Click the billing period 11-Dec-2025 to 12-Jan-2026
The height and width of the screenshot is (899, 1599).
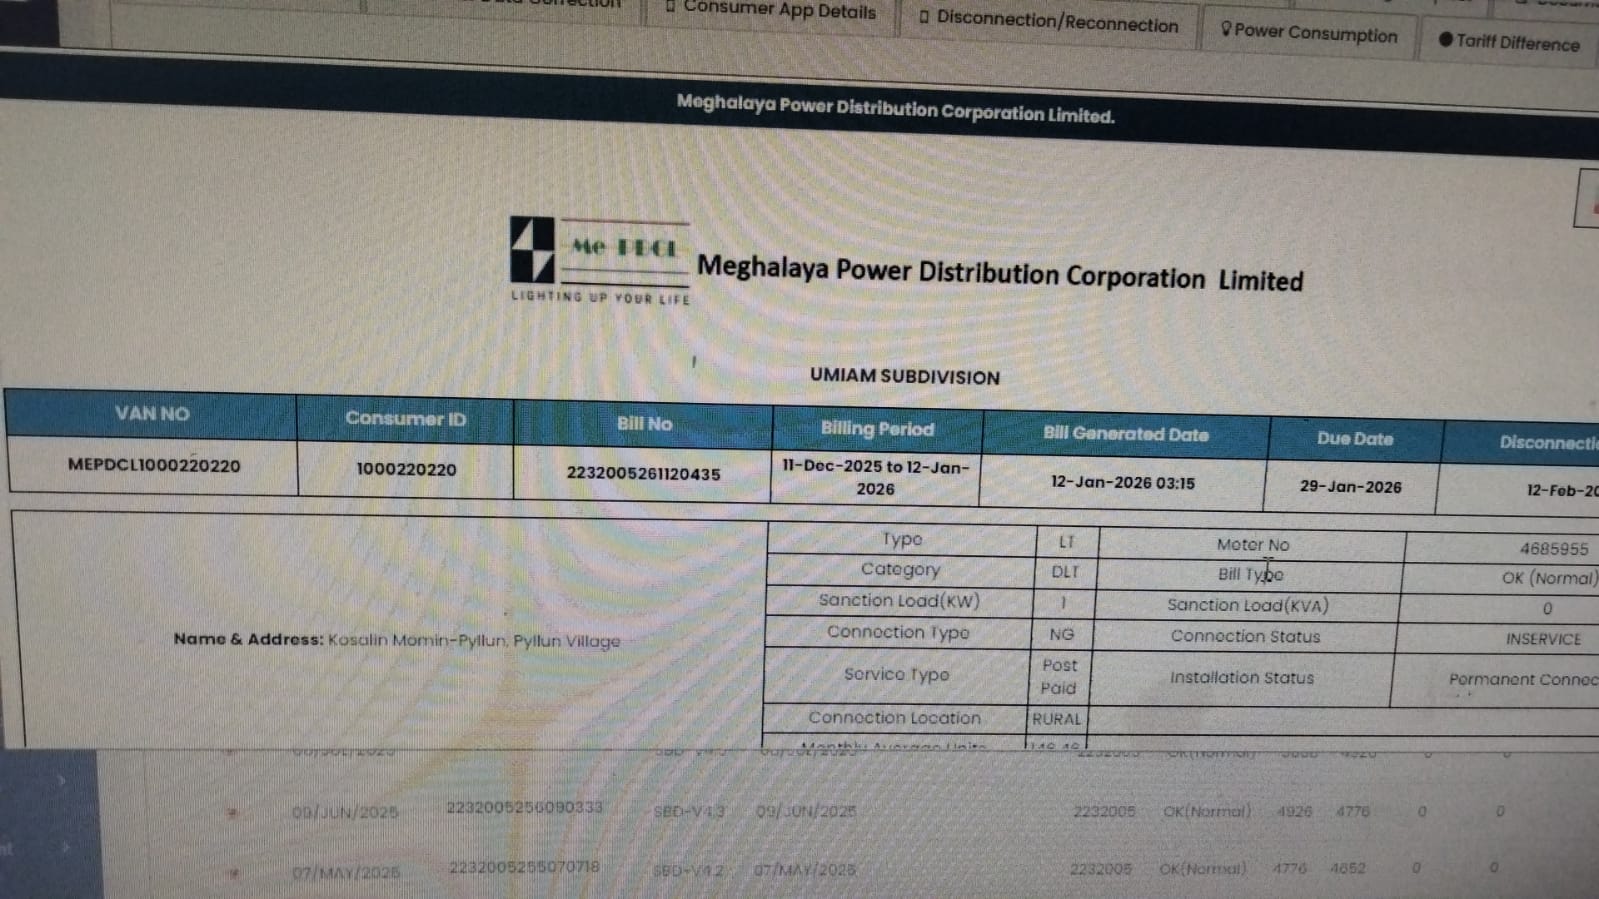(x=876, y=478)
